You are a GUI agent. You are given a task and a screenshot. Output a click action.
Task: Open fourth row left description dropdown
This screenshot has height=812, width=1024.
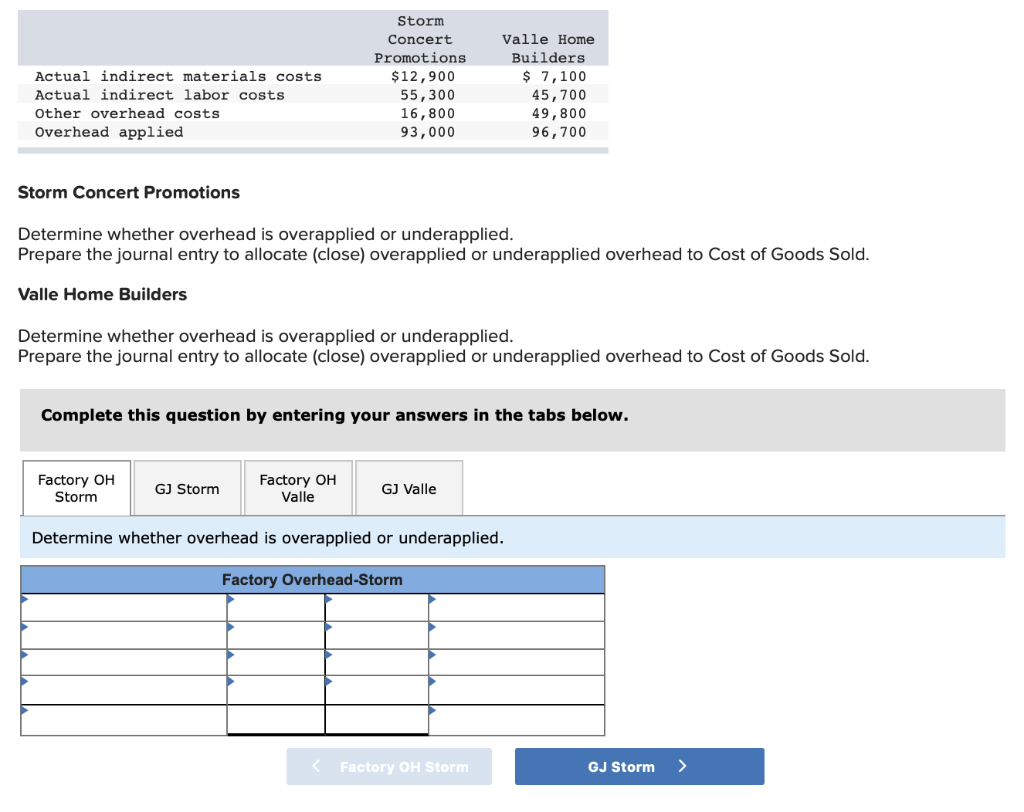click(x=124, y=690)
